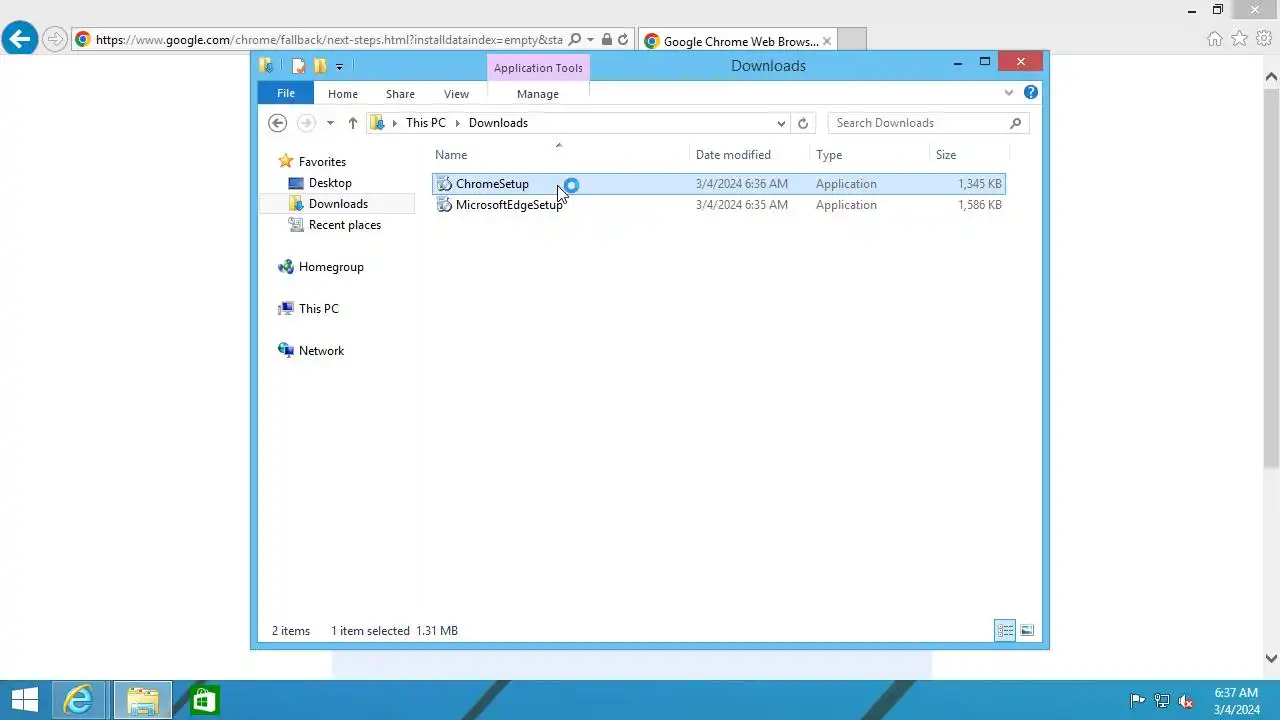This screenshot has width=1280, height=720.
Task: Click the Search Downloads field
Action: click(918, 123)
